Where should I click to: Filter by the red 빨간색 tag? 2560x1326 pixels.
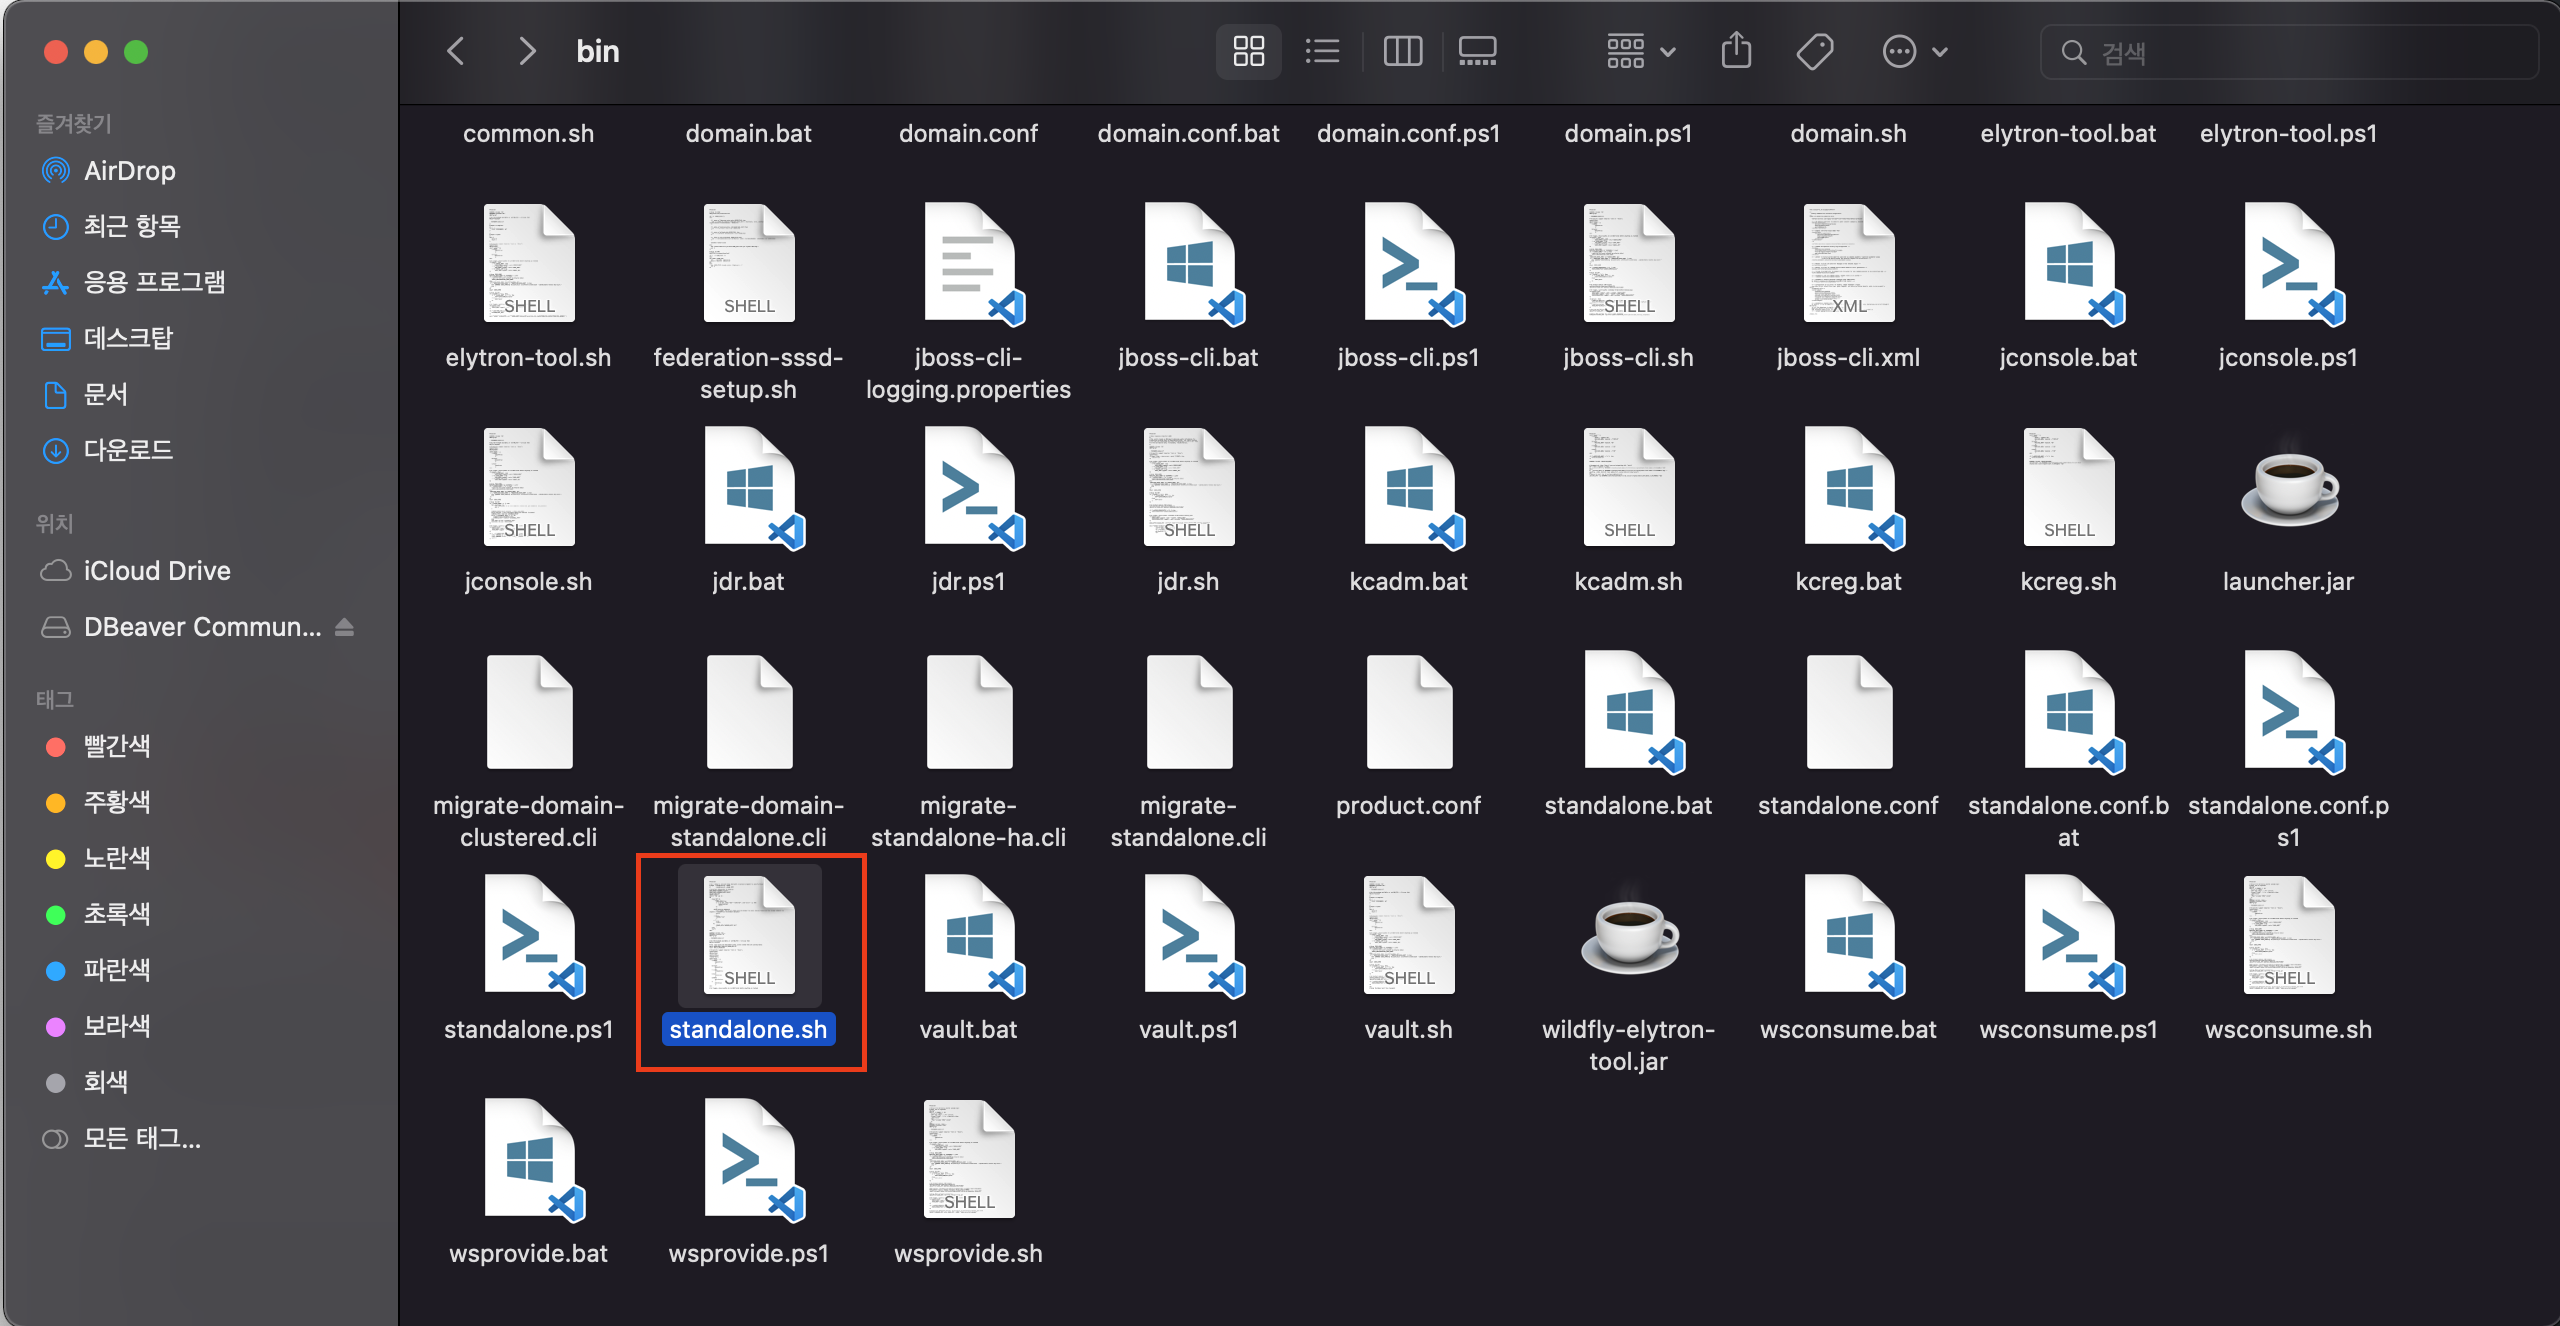116,746
